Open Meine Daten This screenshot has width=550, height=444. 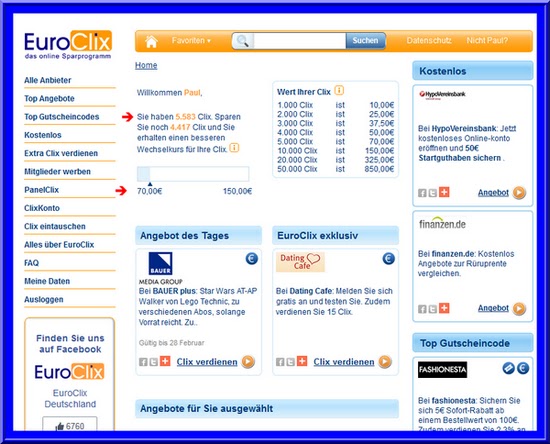[x=47, y=281]
